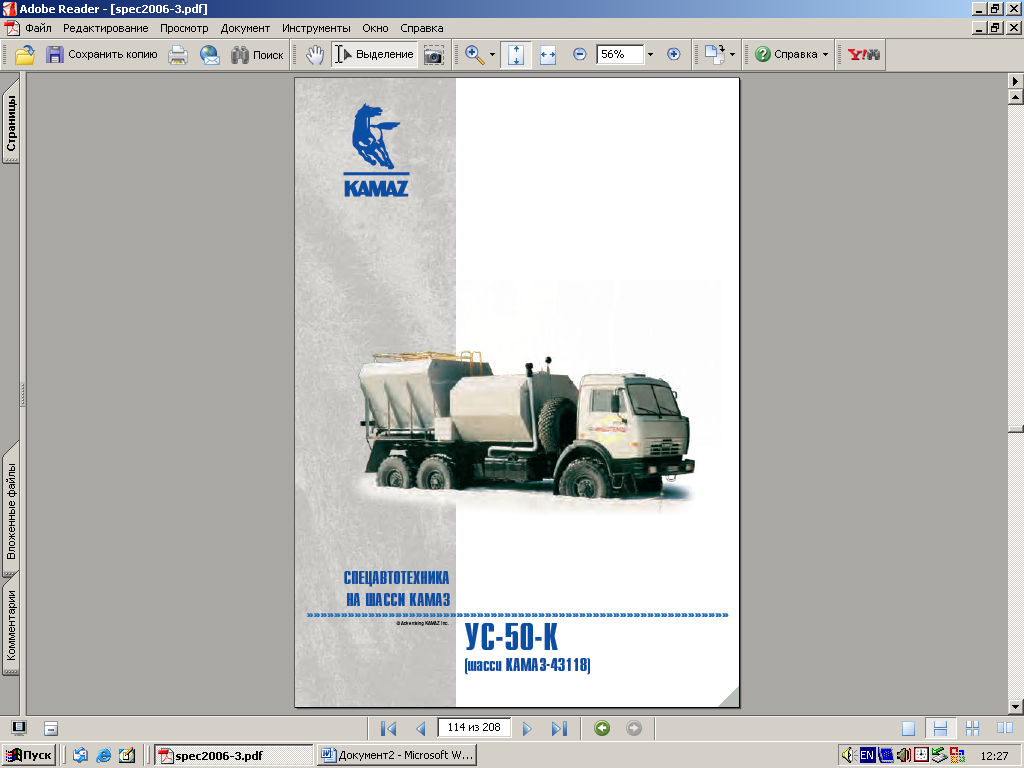This screenshot has height=768, width=1024.
Task: Click the vertical scrollbar down arrow
Action: coord(1015,707)
